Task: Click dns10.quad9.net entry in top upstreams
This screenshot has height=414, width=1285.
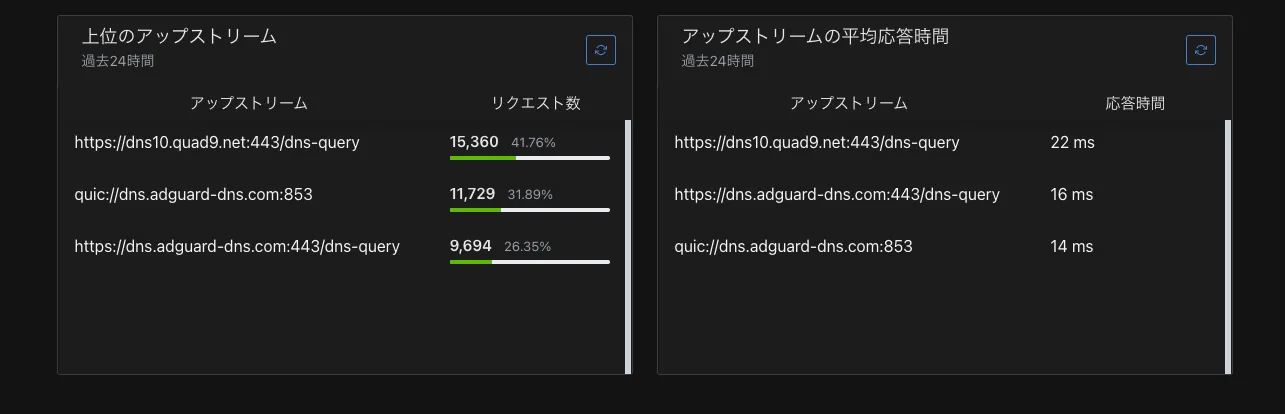Action: [x=217, y=143]
